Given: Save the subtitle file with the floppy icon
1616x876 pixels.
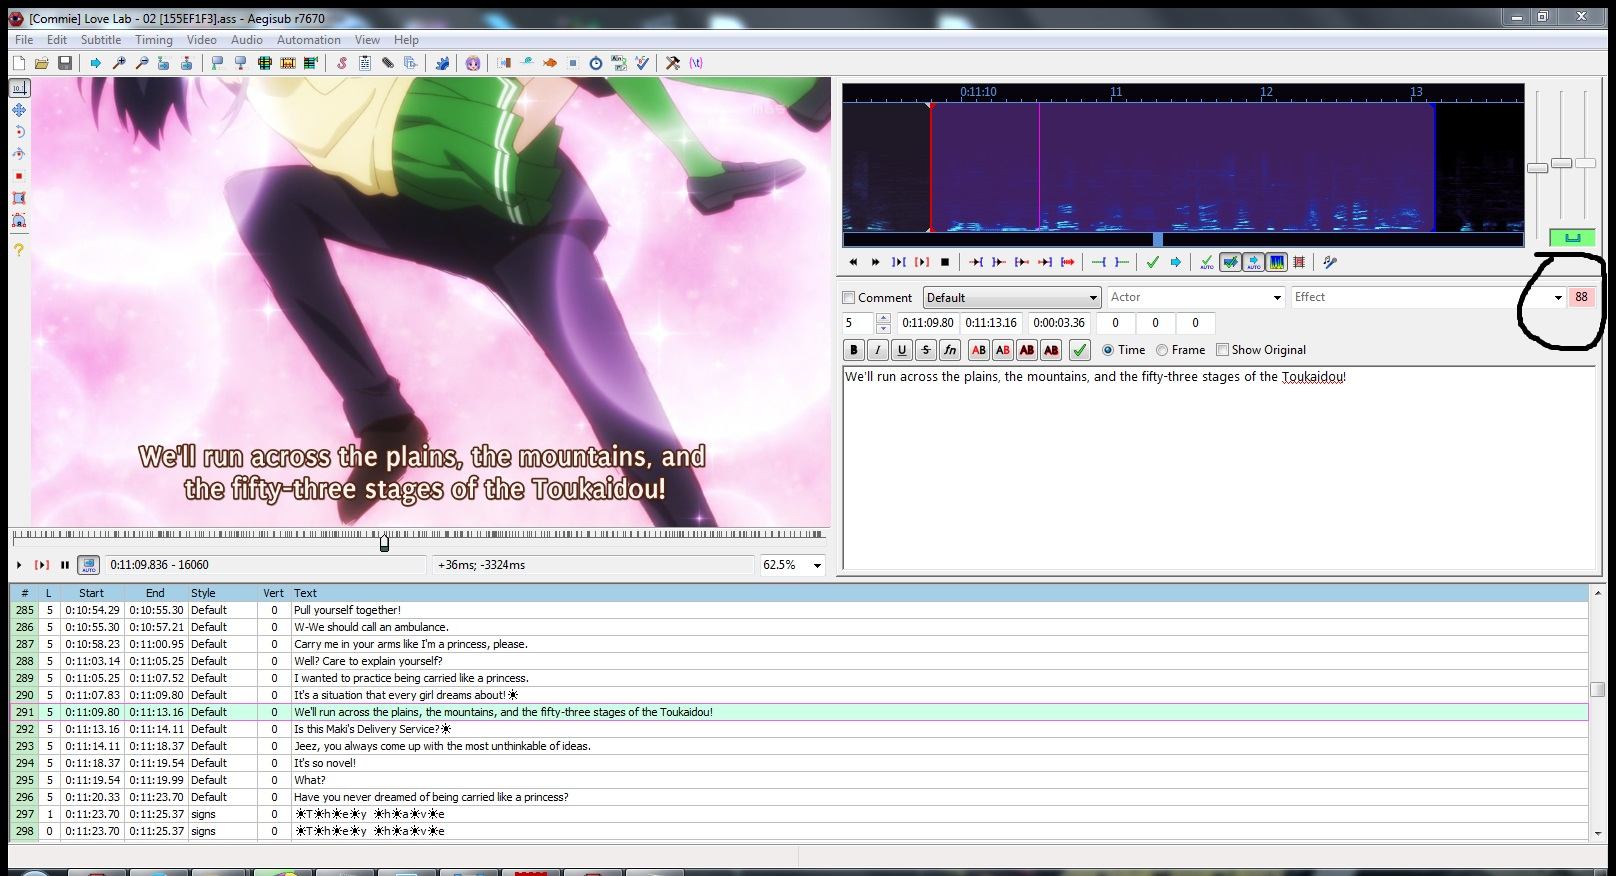Looking at the screenshot, I should [65, 63].
